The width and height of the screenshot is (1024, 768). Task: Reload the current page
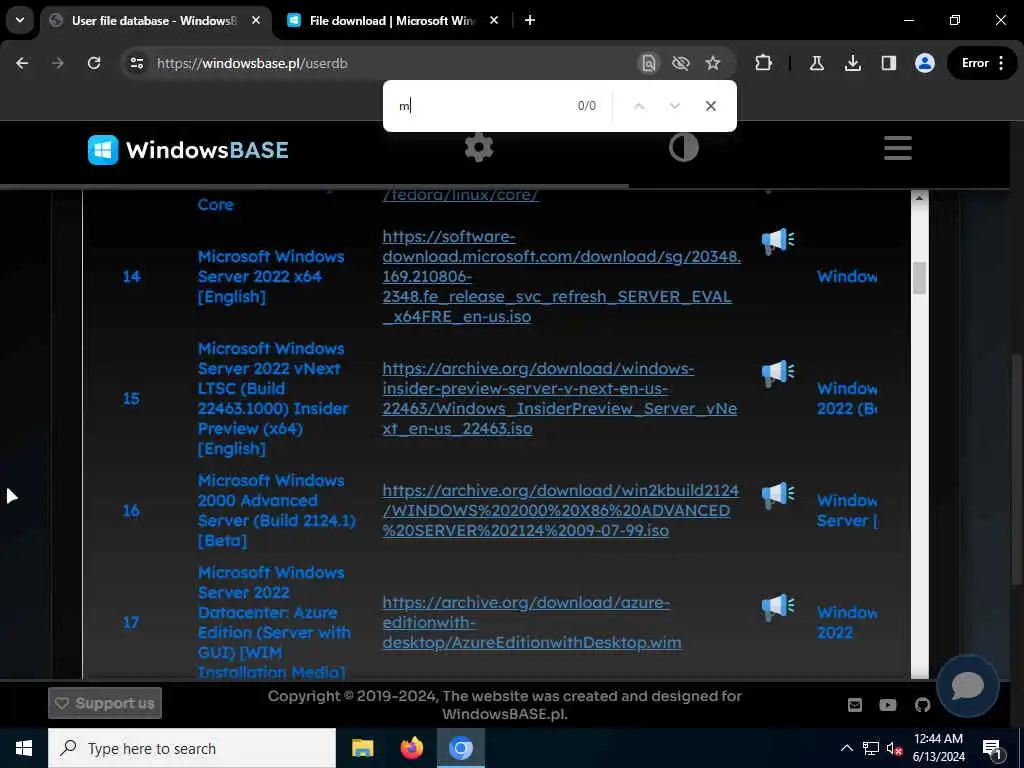(94, 63)
